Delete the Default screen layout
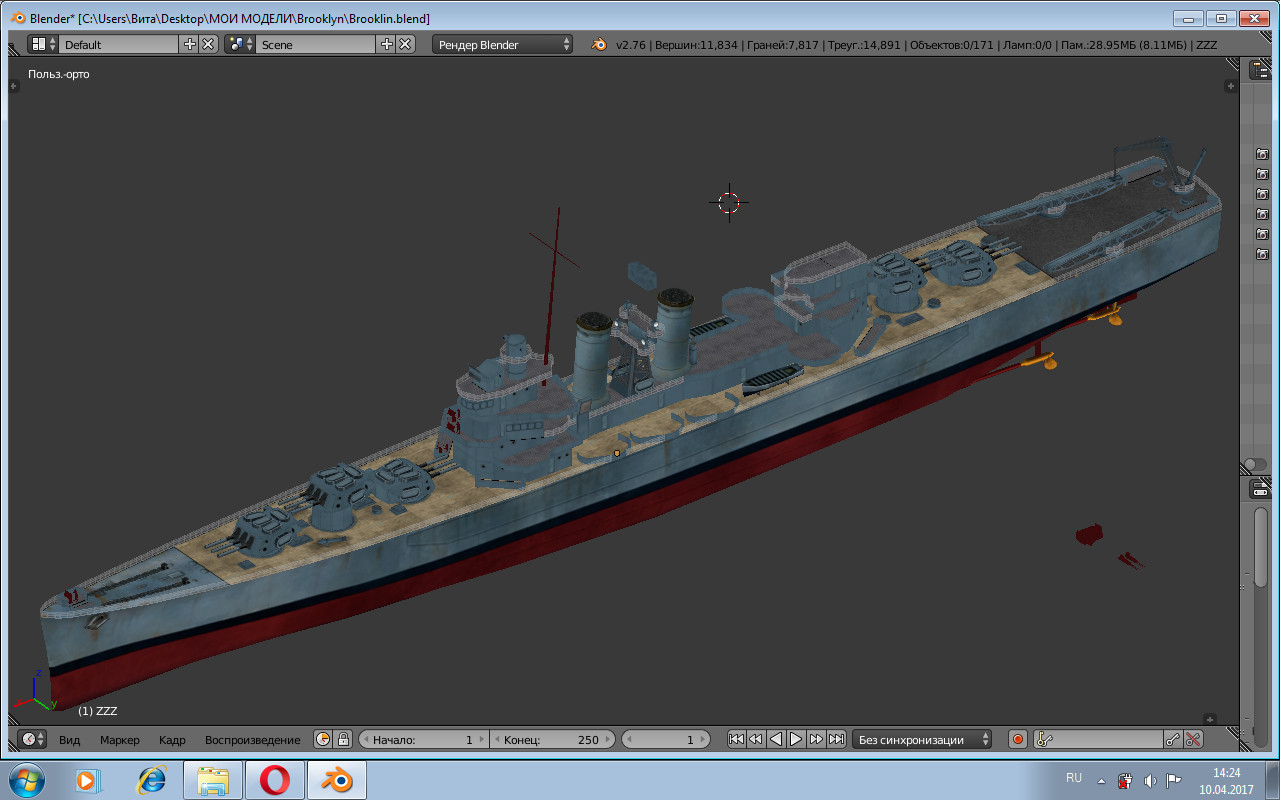1280x800 pixels. click(208, 44)
